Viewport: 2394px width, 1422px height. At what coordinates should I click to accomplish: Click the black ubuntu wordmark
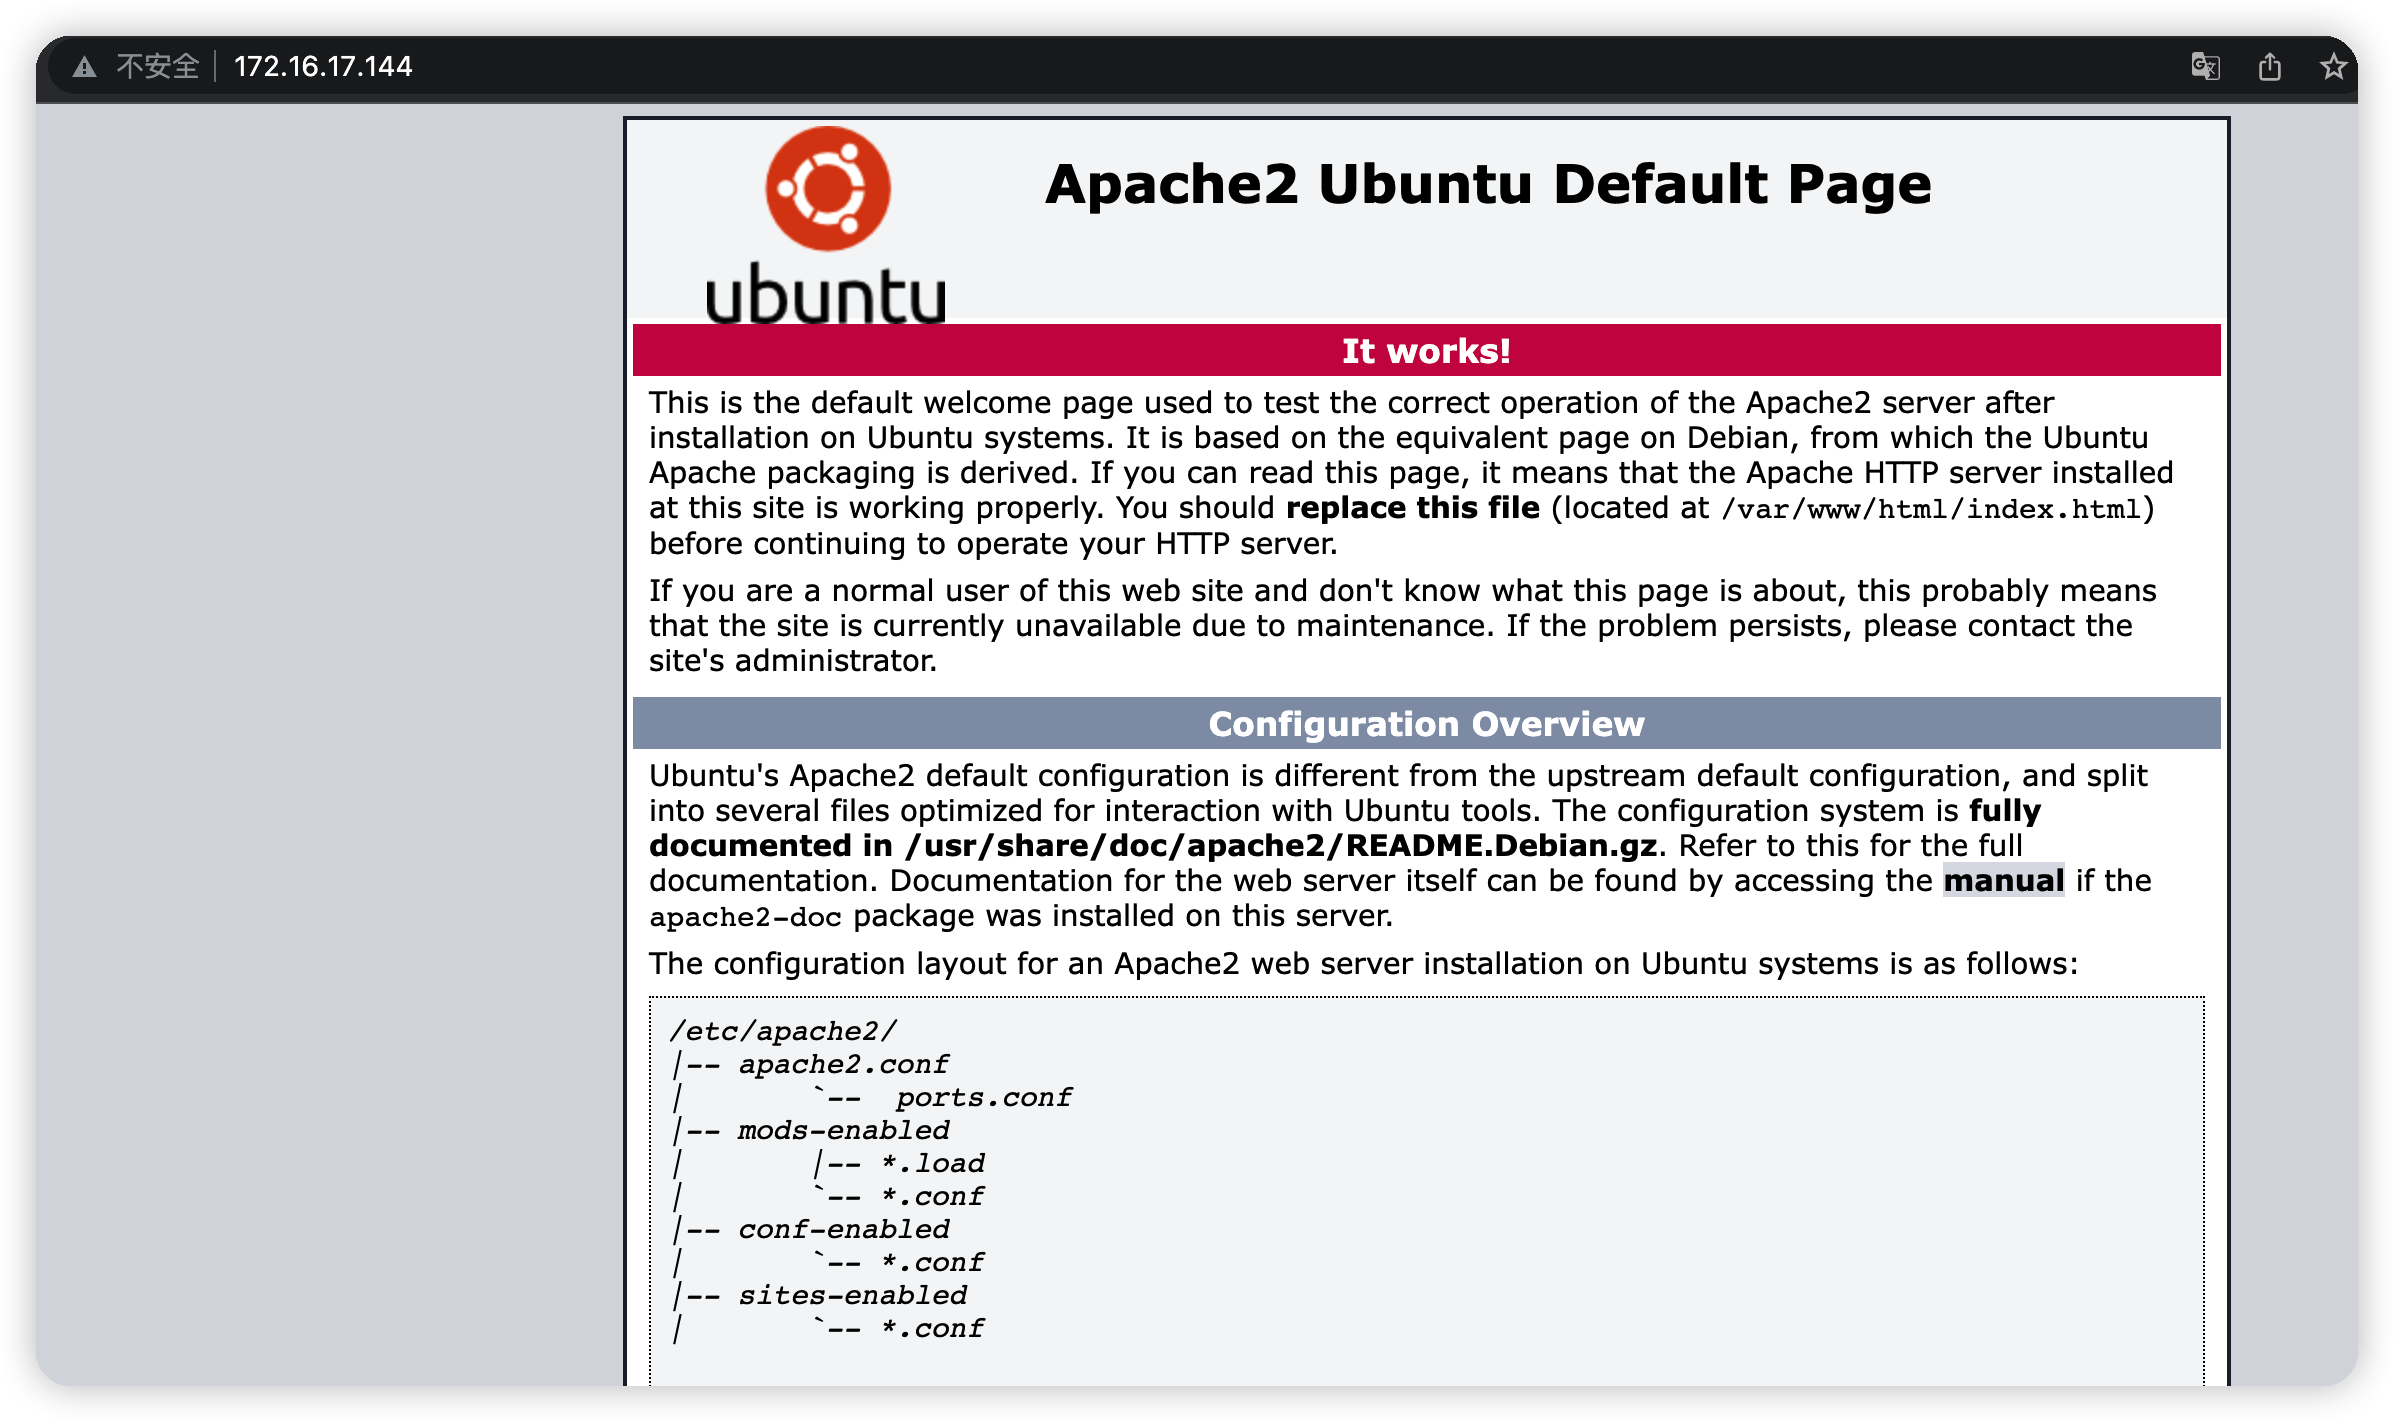[825, 295]
